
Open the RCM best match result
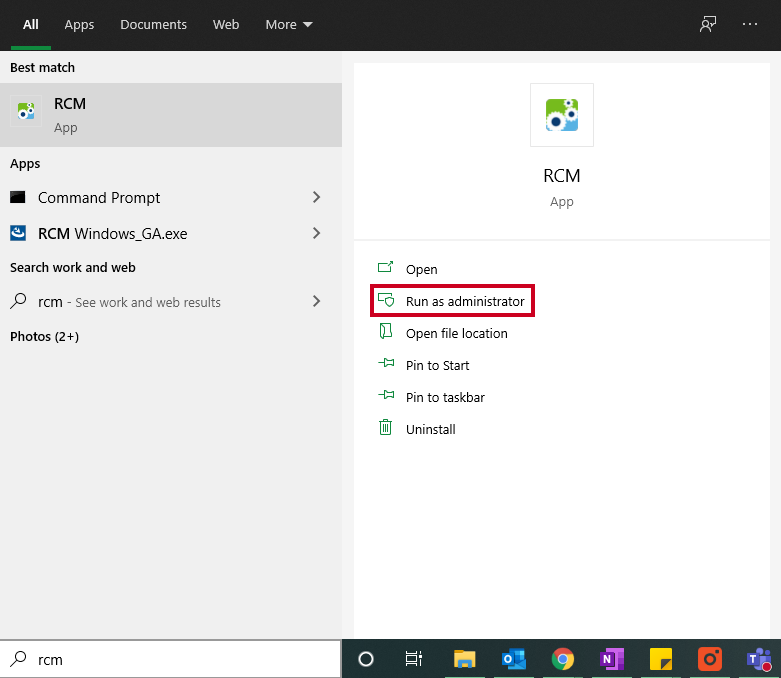coord(171,115)
